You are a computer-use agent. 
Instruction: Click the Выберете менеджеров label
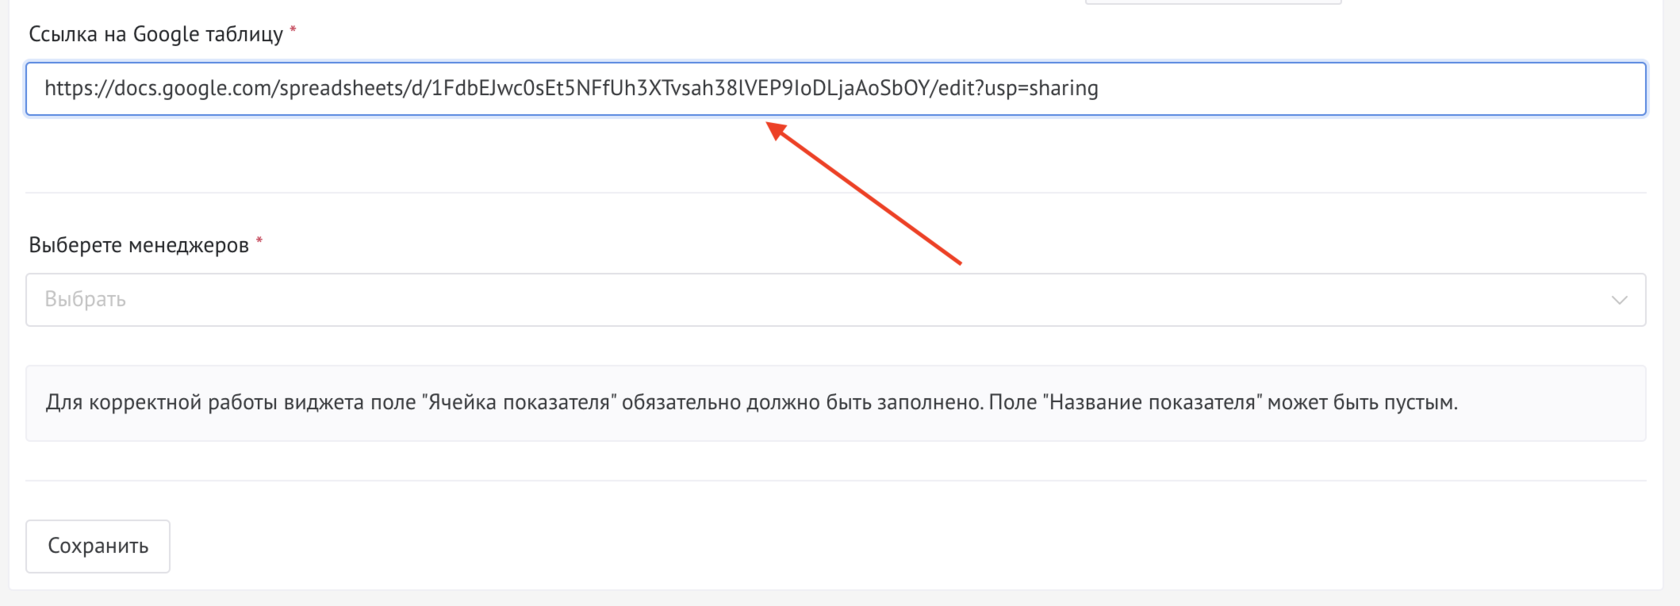(x=138, y=245)
